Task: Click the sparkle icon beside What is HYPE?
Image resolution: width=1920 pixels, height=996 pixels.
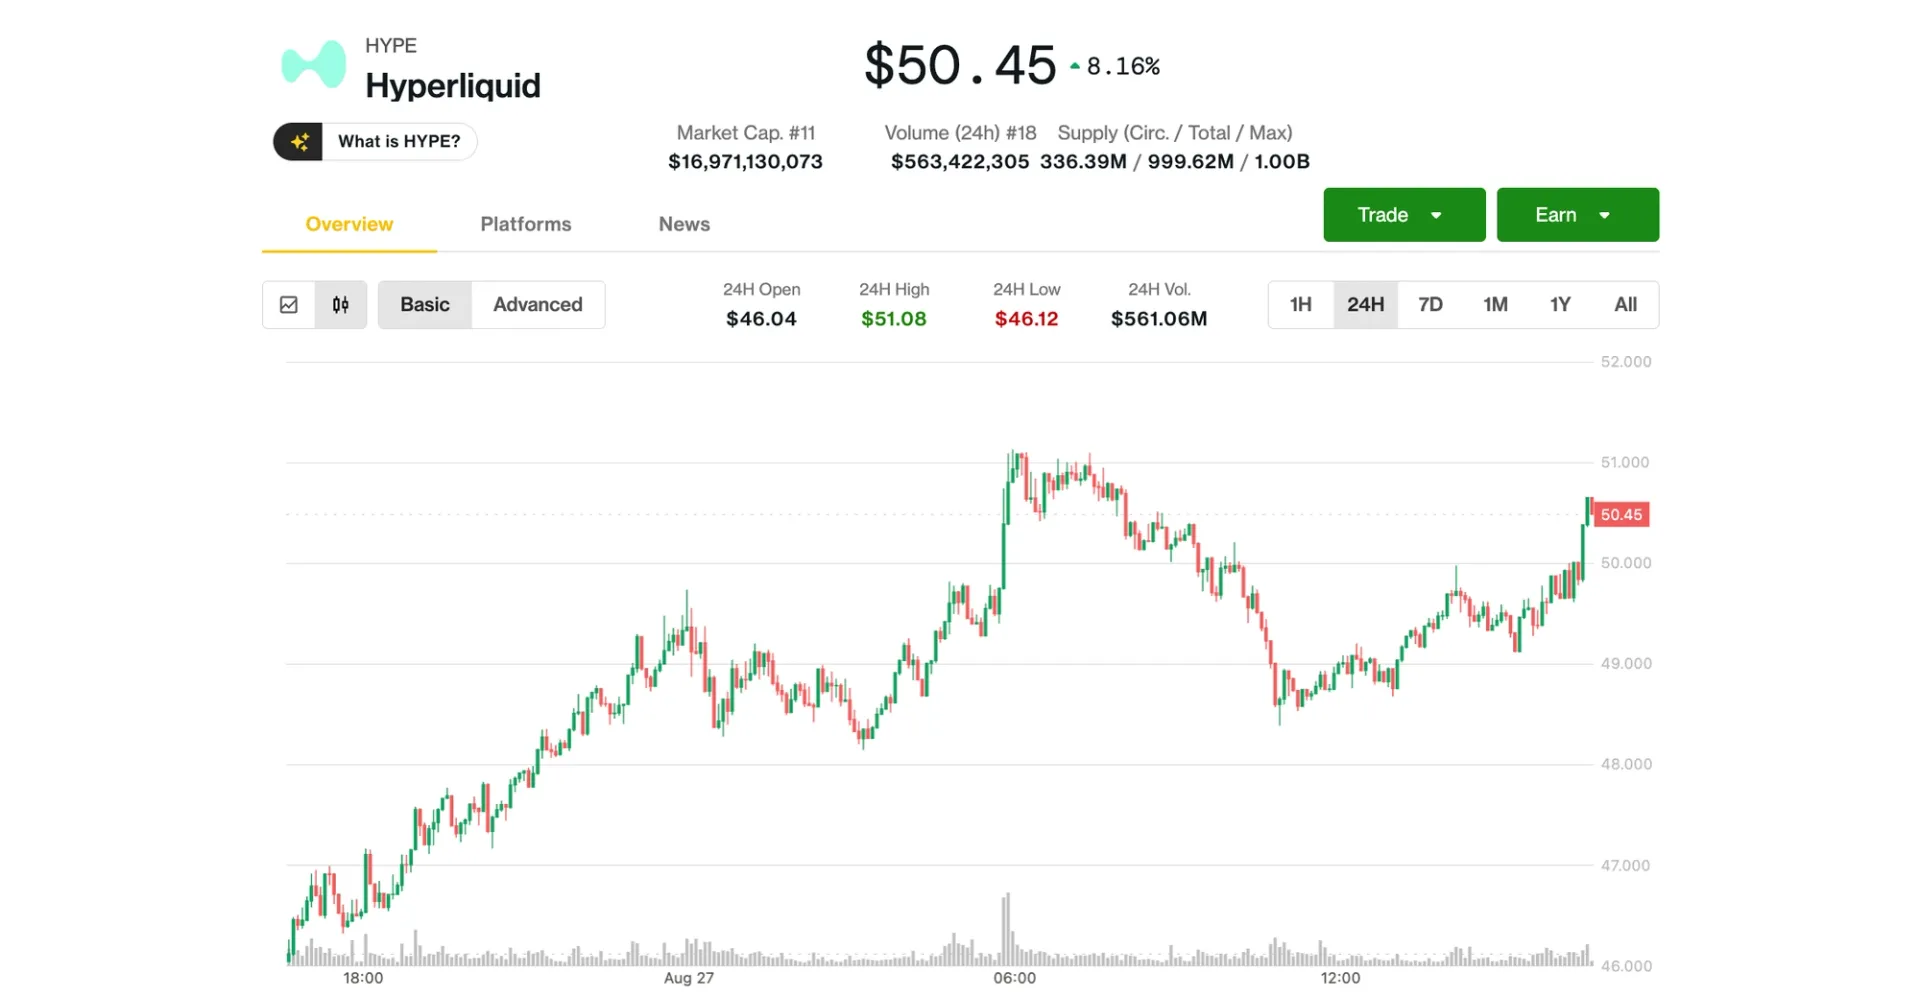Action: [299, 141]
